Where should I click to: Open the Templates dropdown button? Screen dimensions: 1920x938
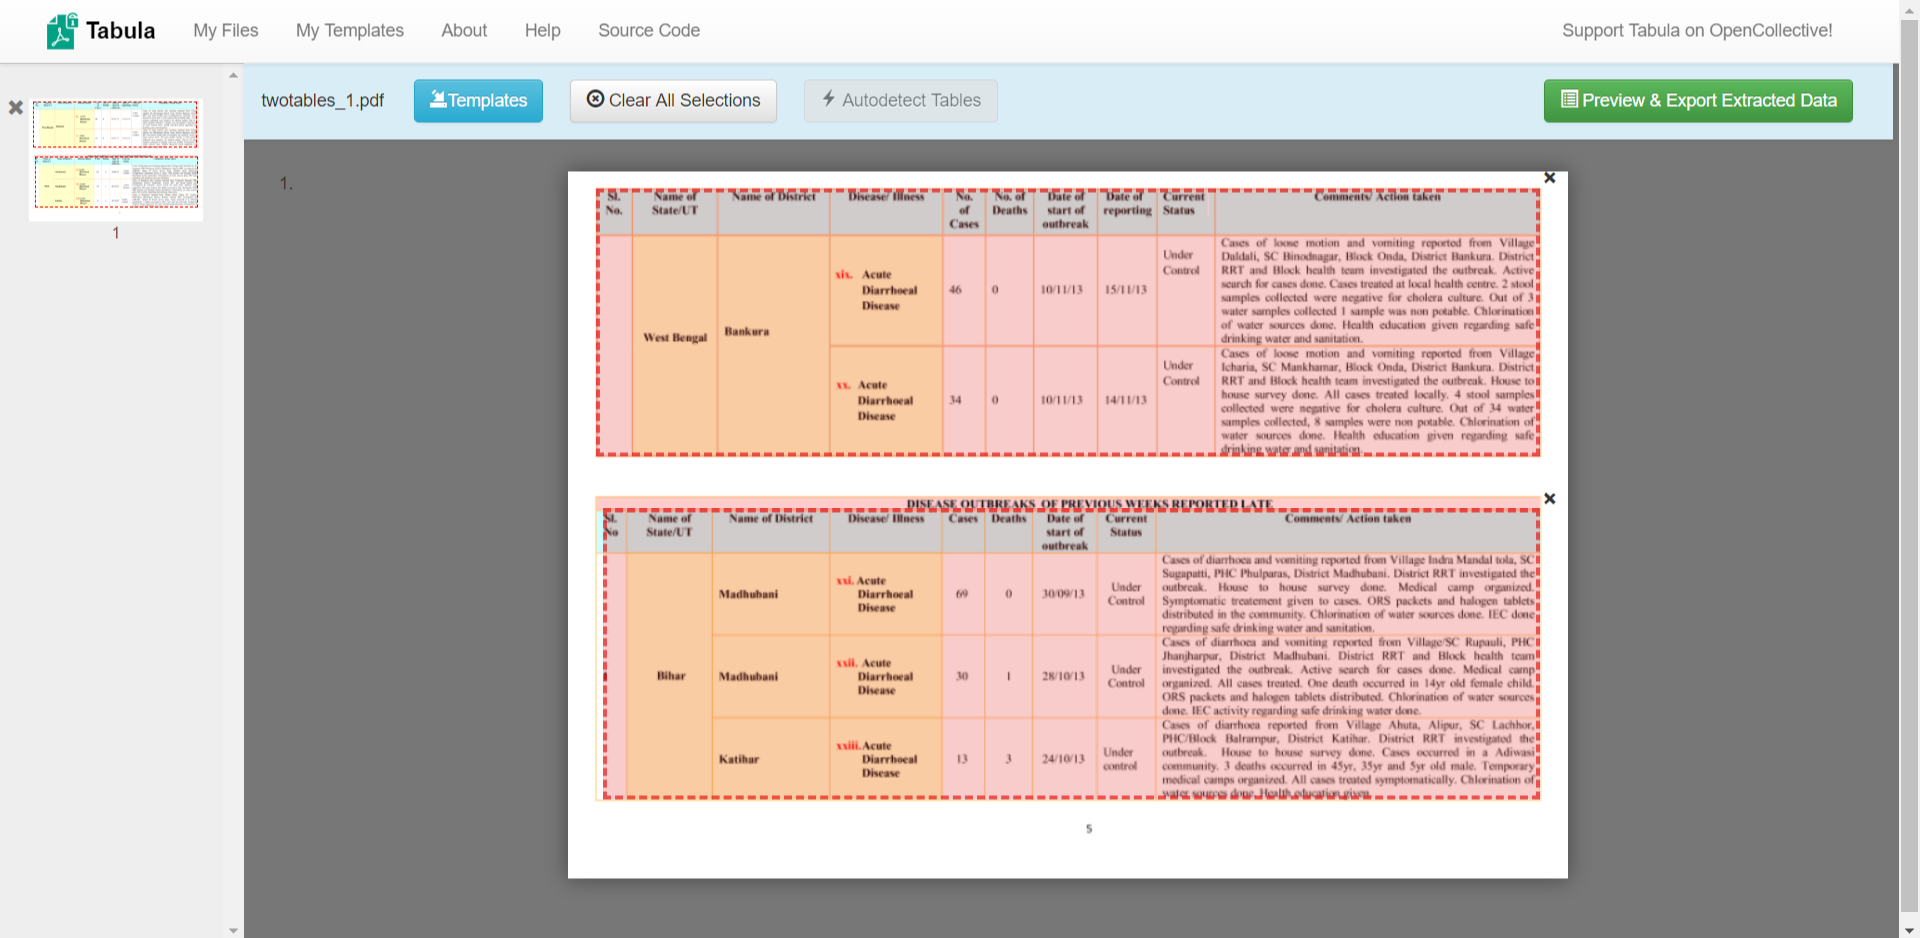(478, 101)
